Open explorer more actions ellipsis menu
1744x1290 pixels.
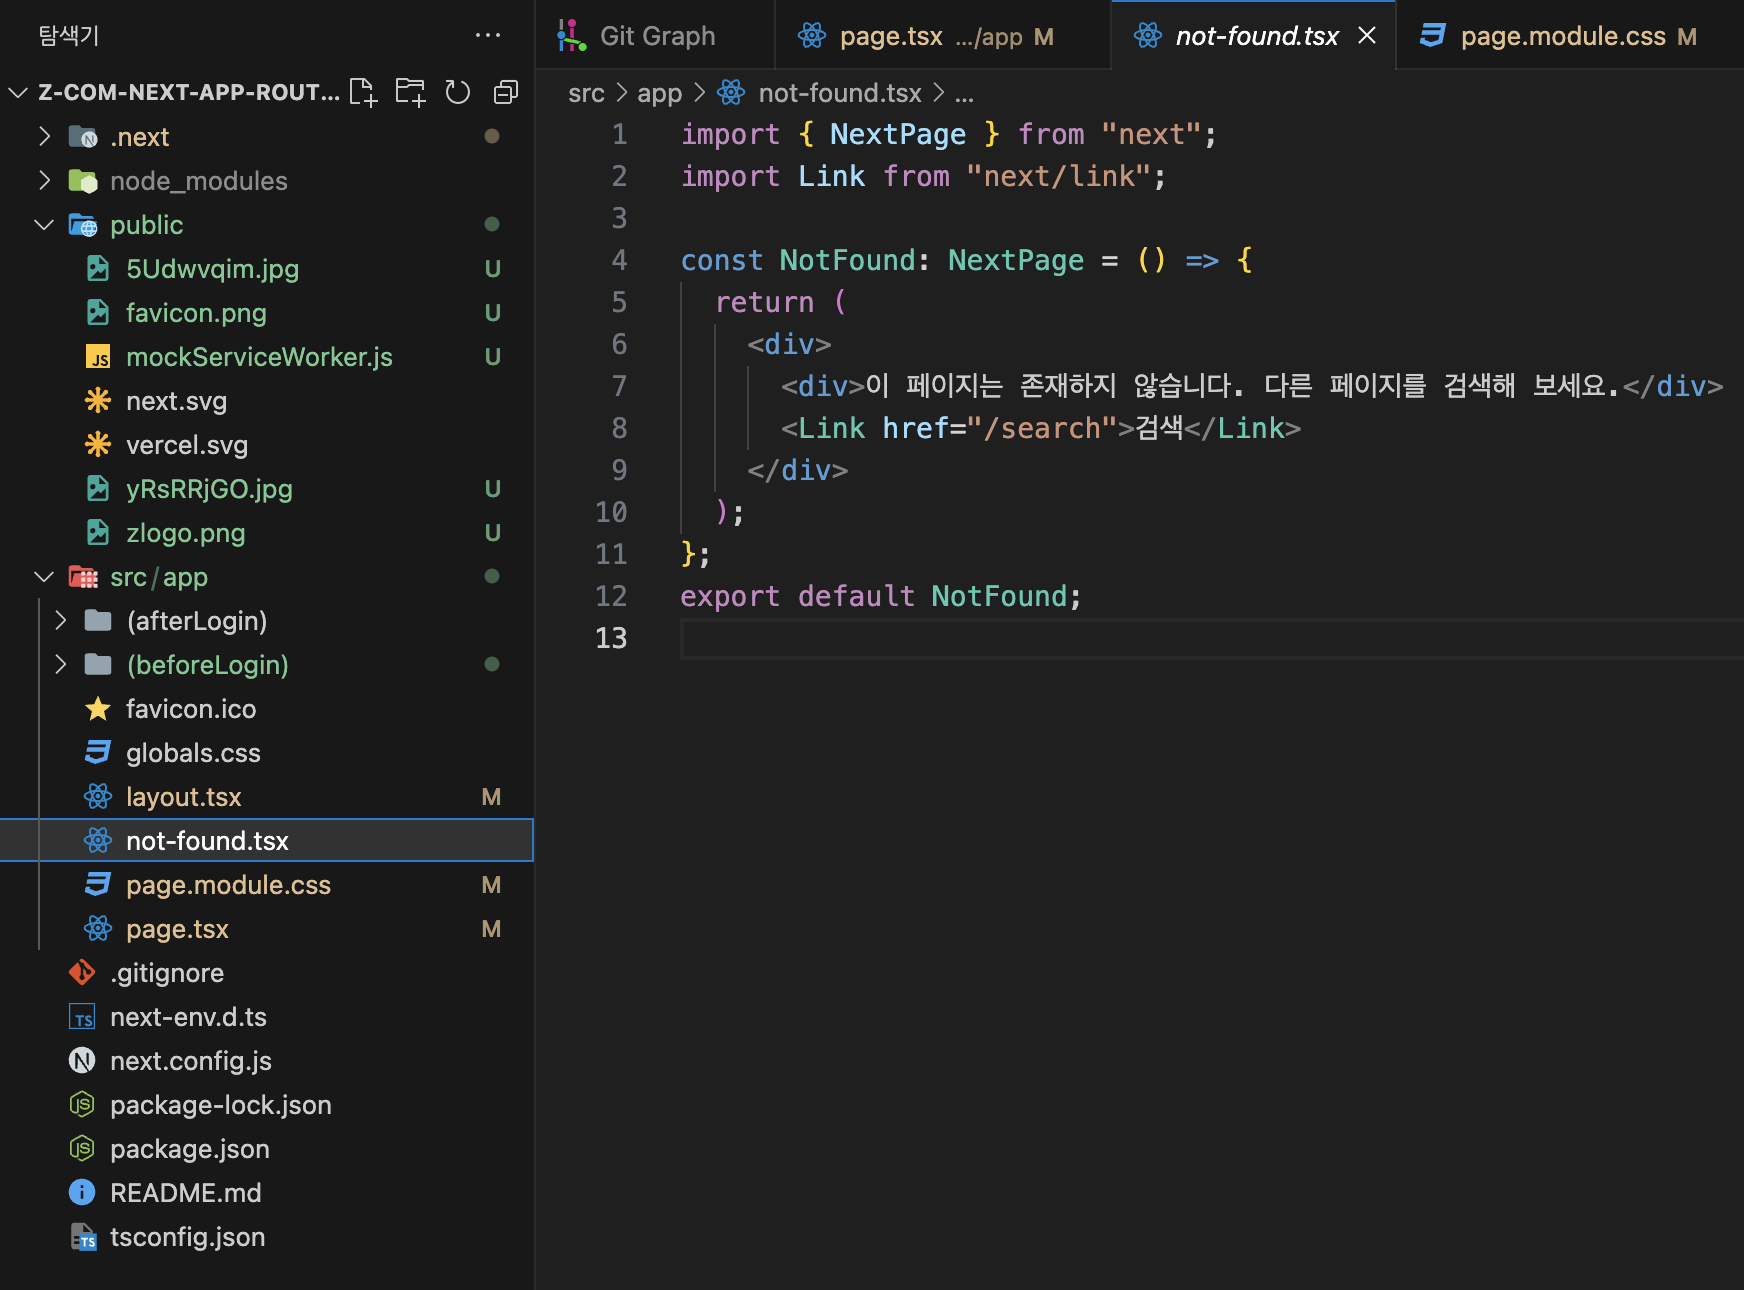click(x=488, y=35)
